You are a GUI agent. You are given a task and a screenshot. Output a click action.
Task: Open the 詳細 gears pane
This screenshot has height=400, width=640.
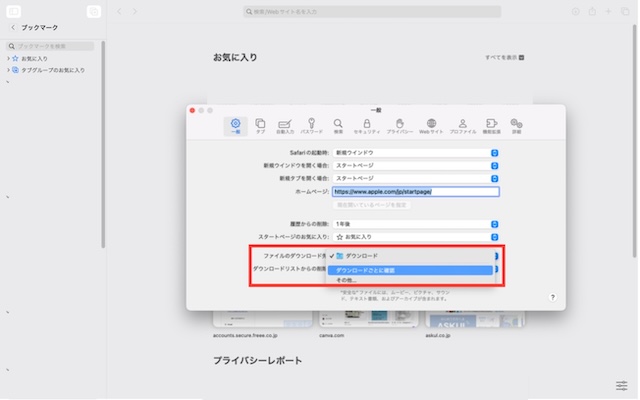click(516, 126)
